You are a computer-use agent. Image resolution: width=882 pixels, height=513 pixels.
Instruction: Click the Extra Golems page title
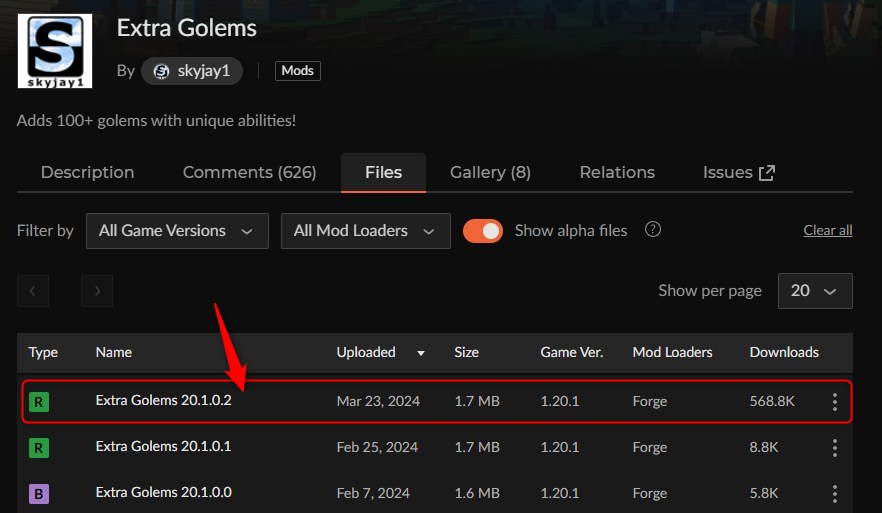(186, 28)
